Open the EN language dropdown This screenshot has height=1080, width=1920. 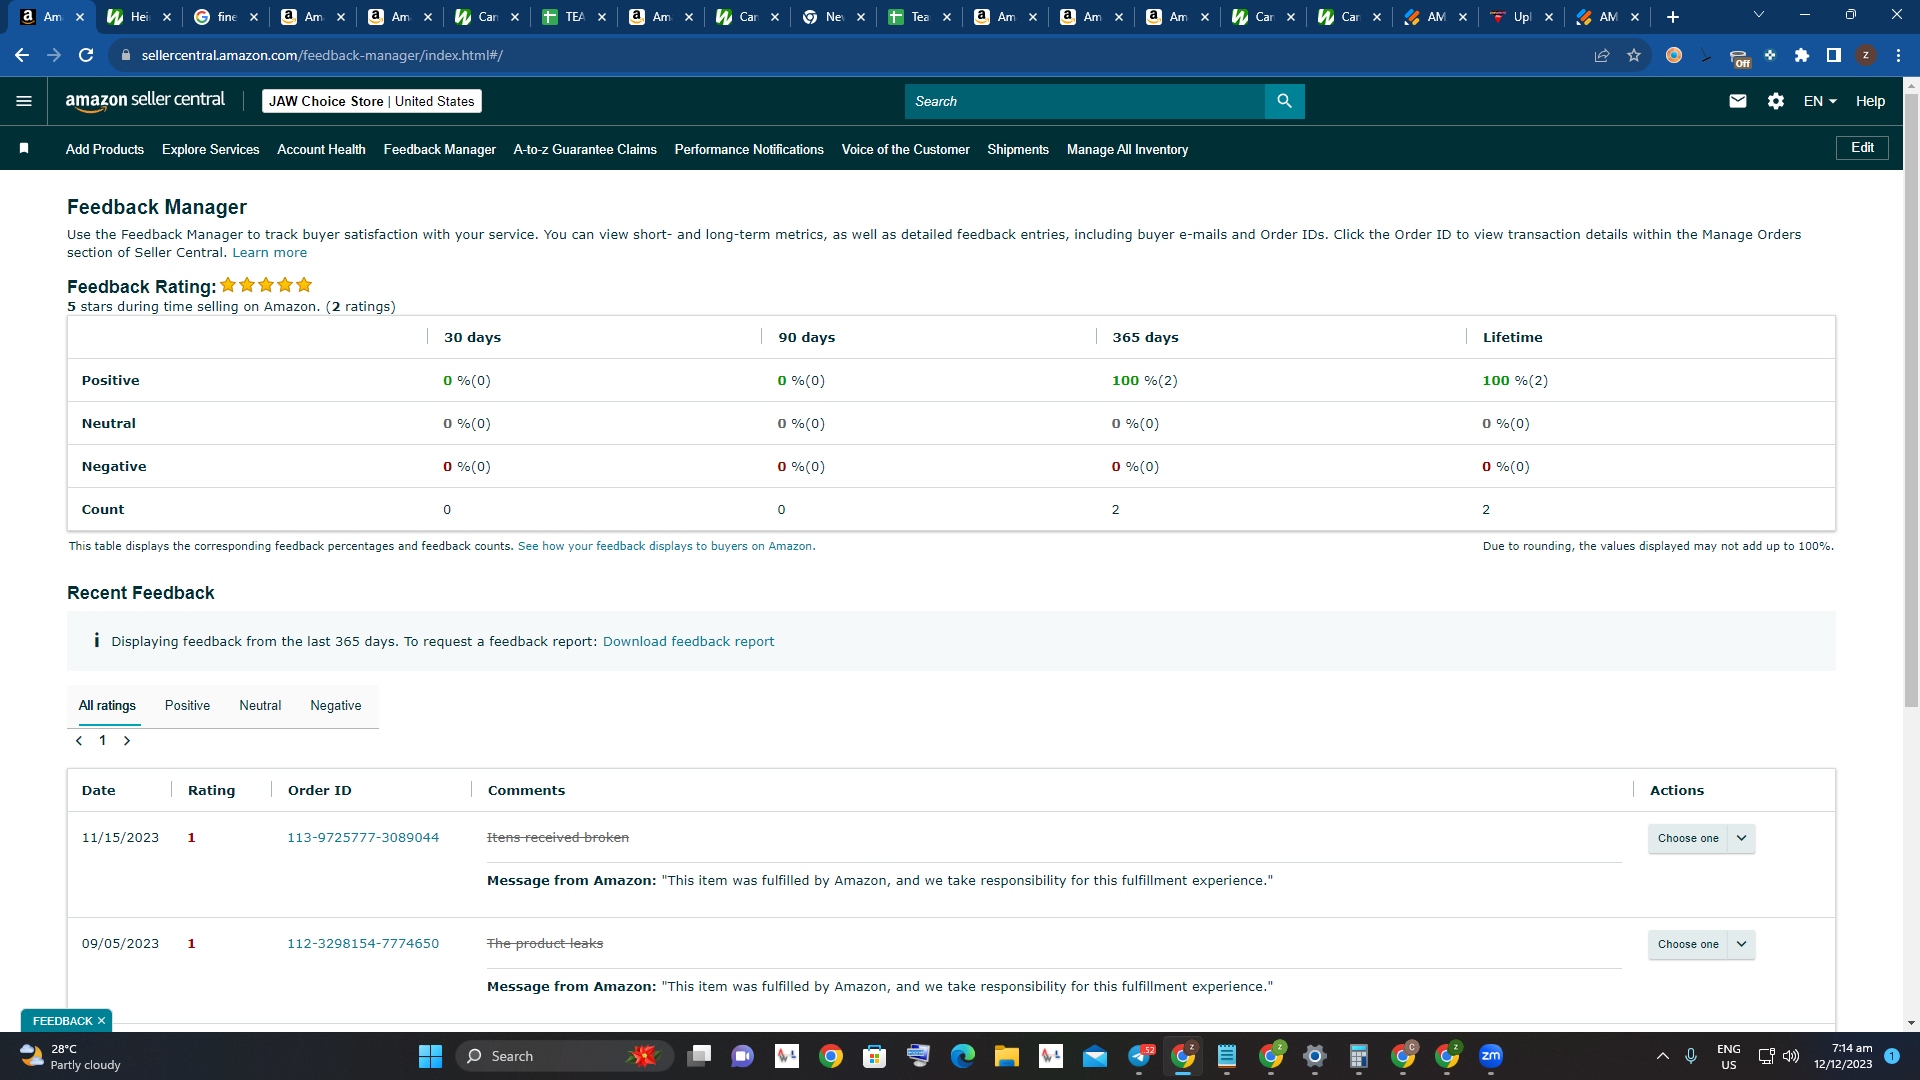click(1820, 101)
